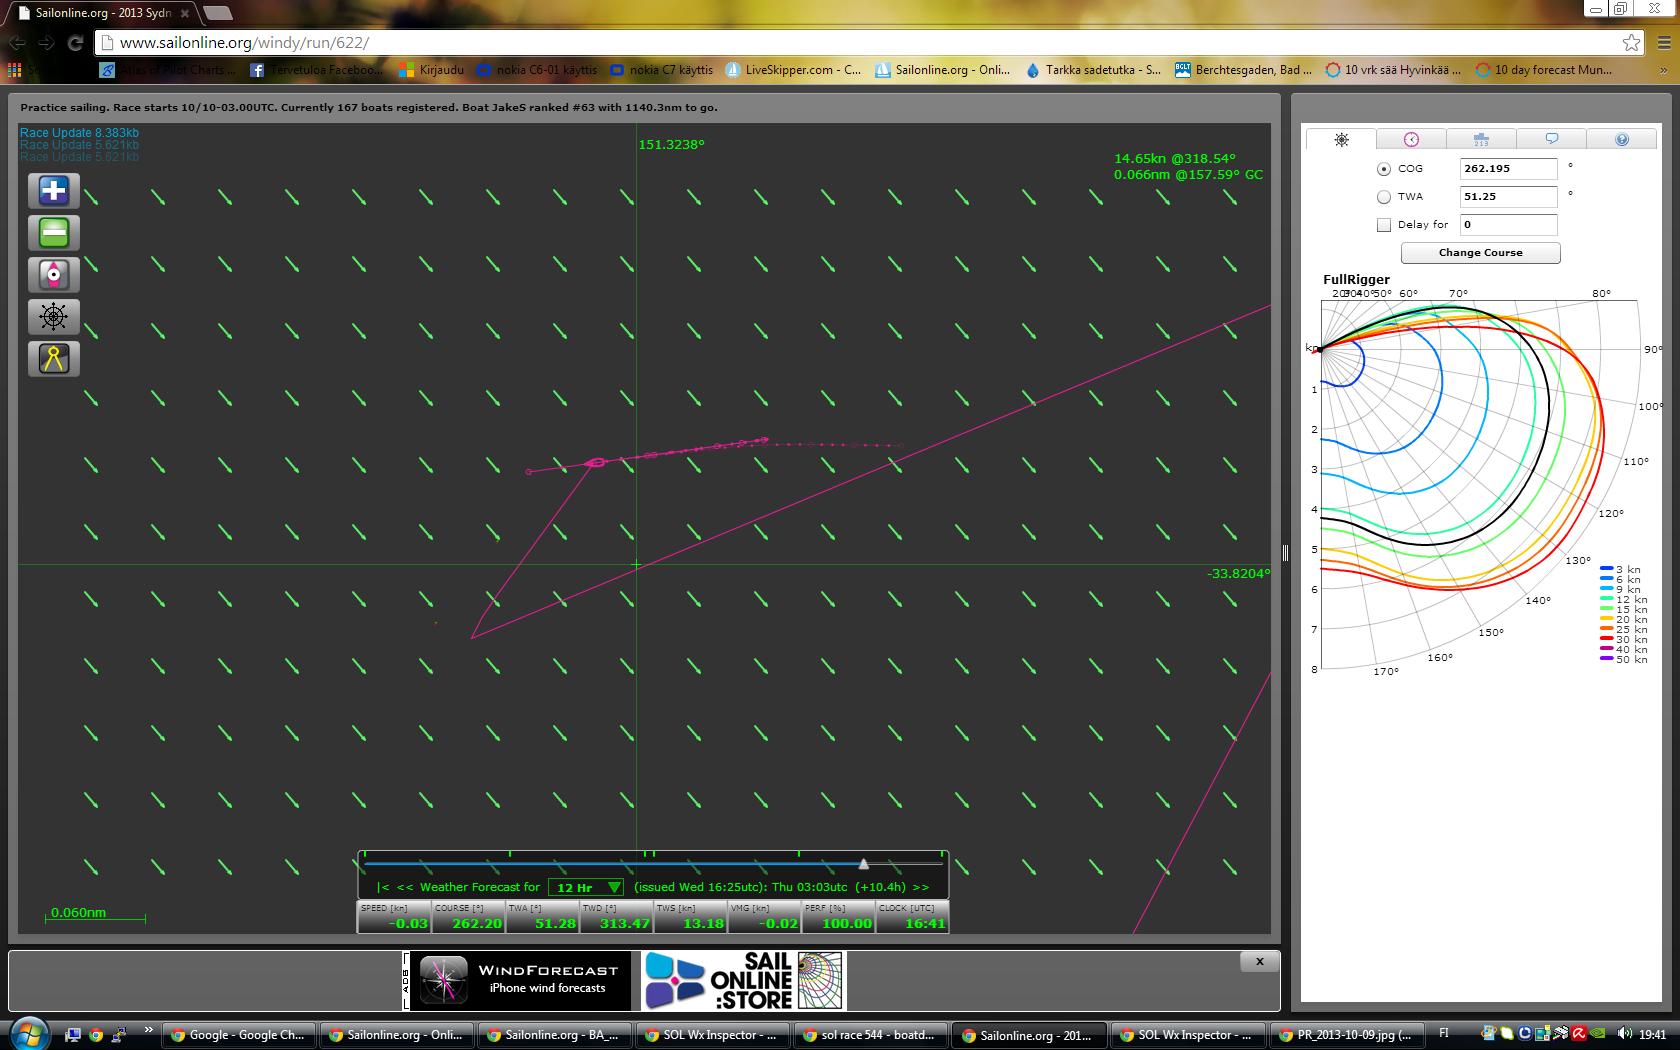Open the 12 Hr forecast dropdown
The height and width of the screenshot is (1050, 1680).
tap(586, 887)
